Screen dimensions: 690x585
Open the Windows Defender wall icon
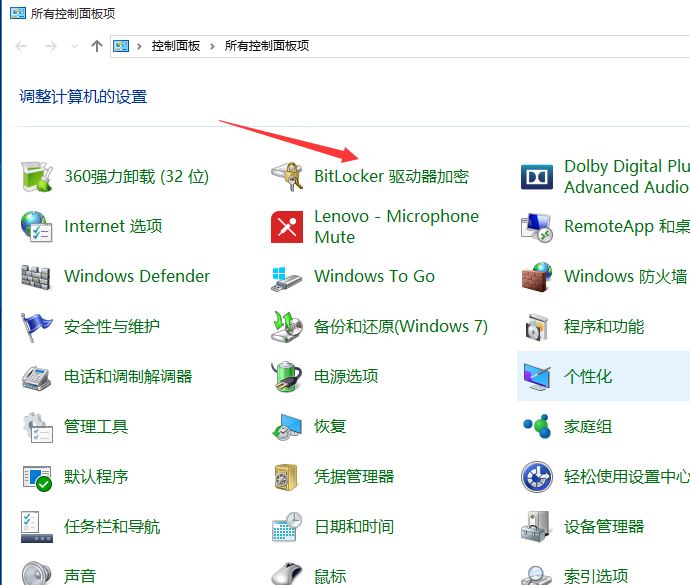[36, 277]
